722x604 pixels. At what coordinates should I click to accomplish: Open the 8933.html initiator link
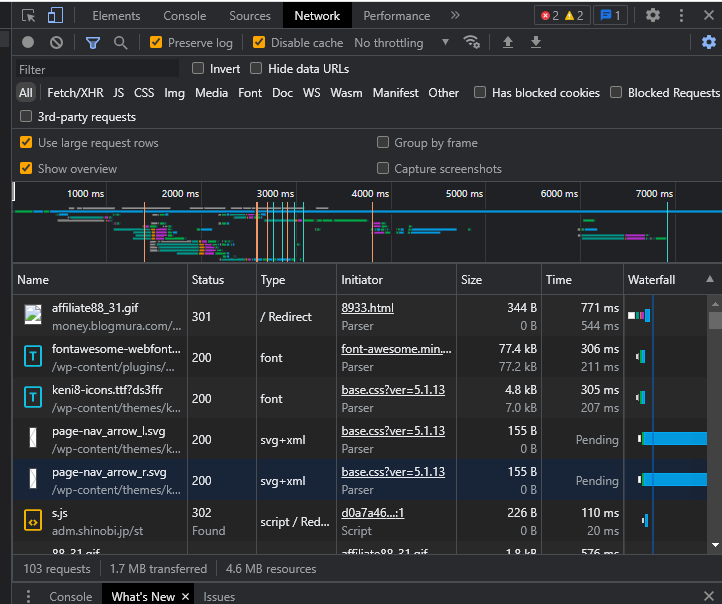pos(367,308)
